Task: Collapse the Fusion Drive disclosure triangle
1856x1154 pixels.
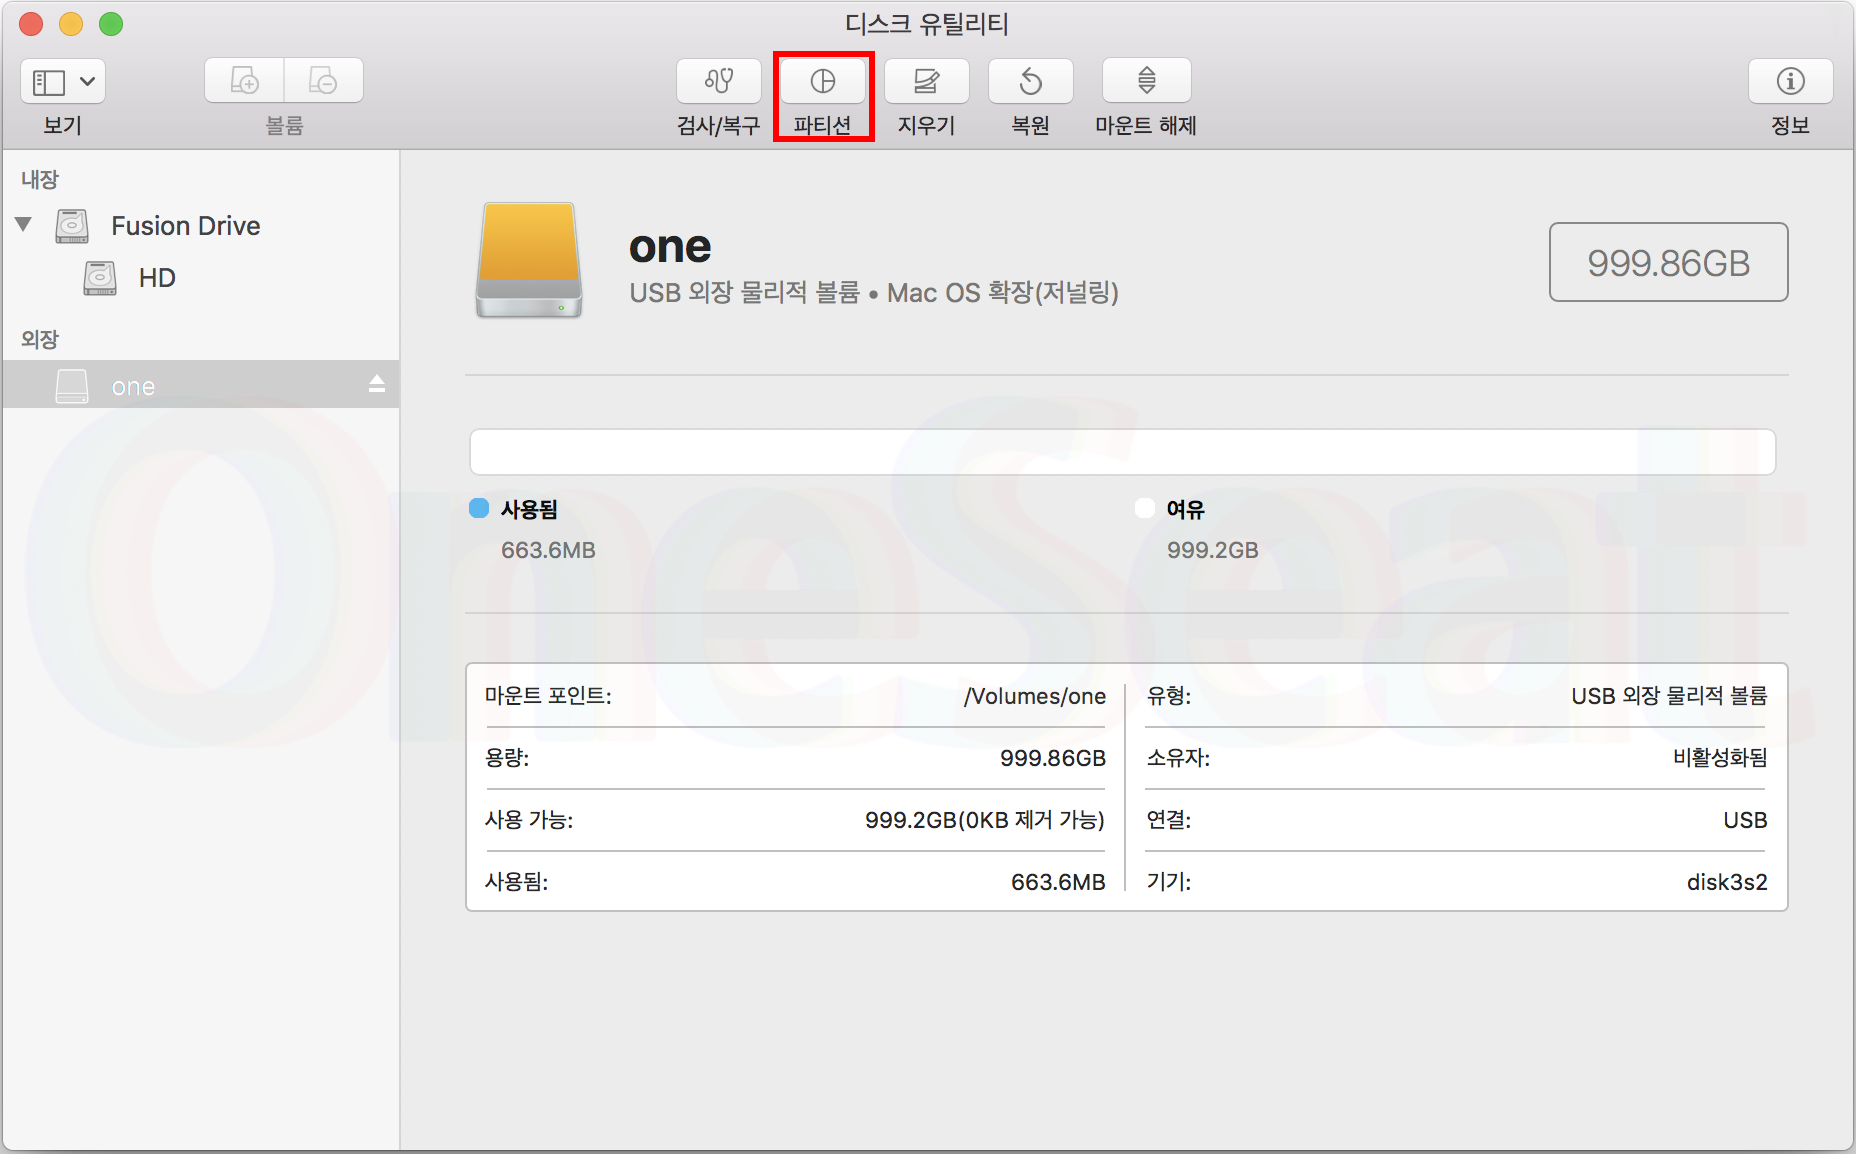Action: [24, 225]
